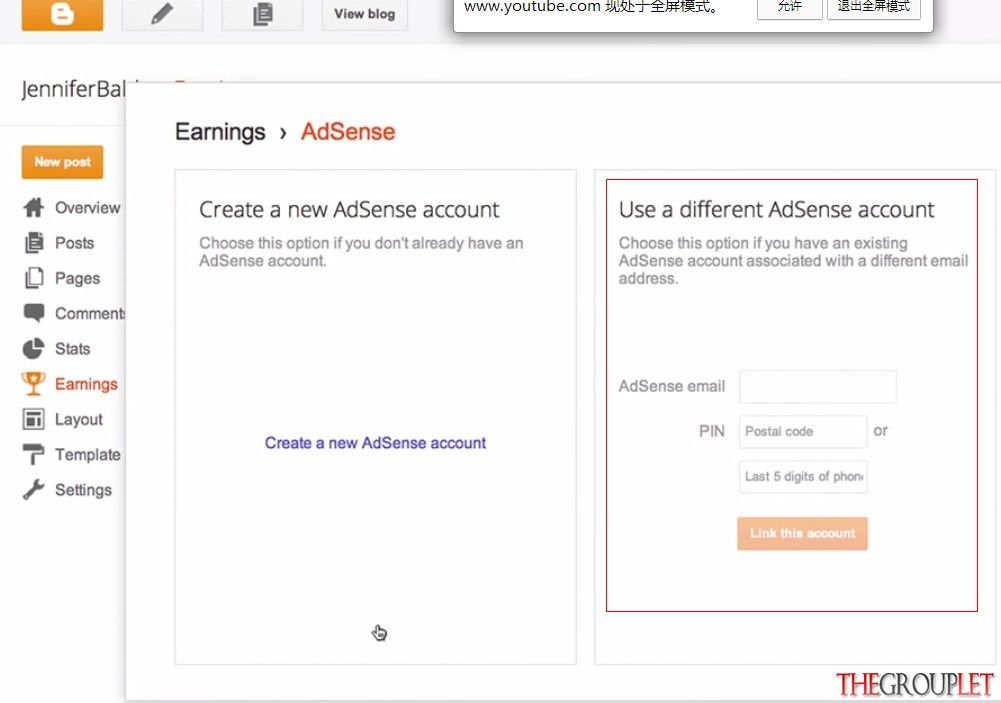Click the Overview house icon

(34, 208)
